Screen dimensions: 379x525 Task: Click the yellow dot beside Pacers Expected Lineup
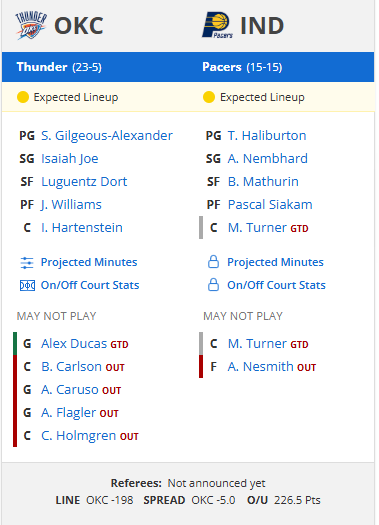209,97
